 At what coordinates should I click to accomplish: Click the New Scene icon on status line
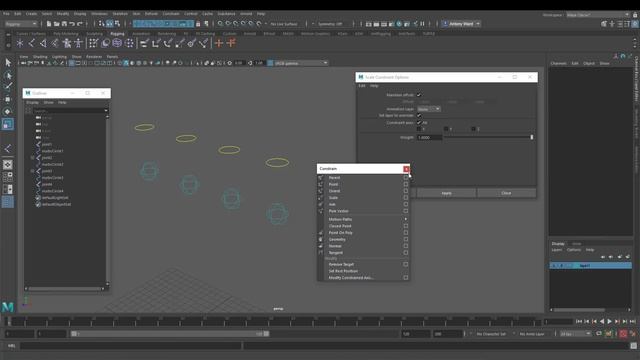pos(49,24)
